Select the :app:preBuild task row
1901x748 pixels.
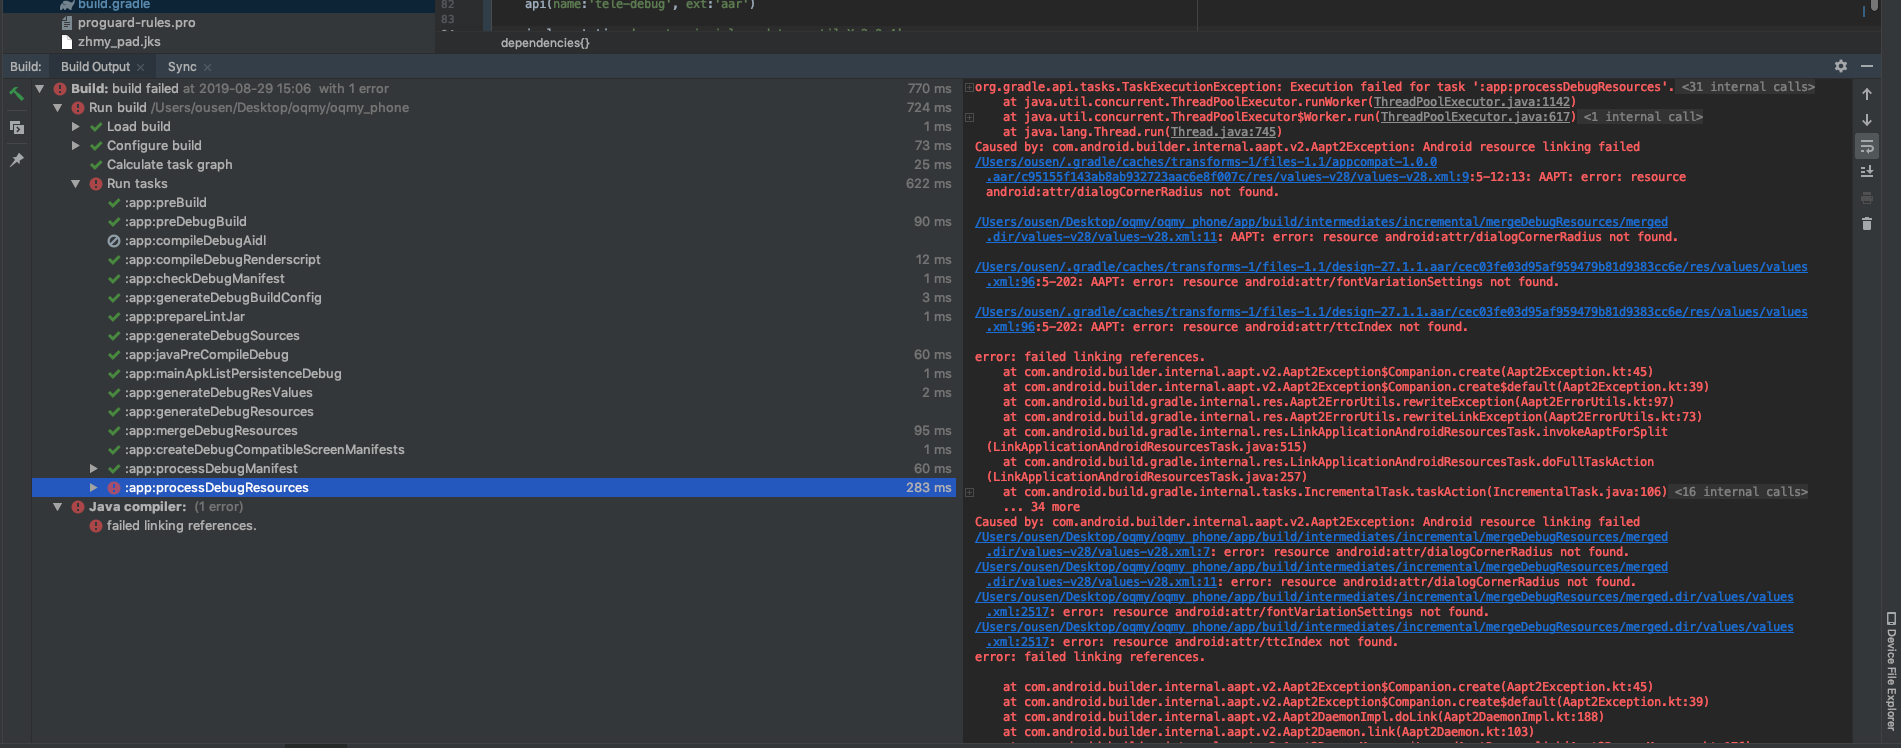coord(492,203)
